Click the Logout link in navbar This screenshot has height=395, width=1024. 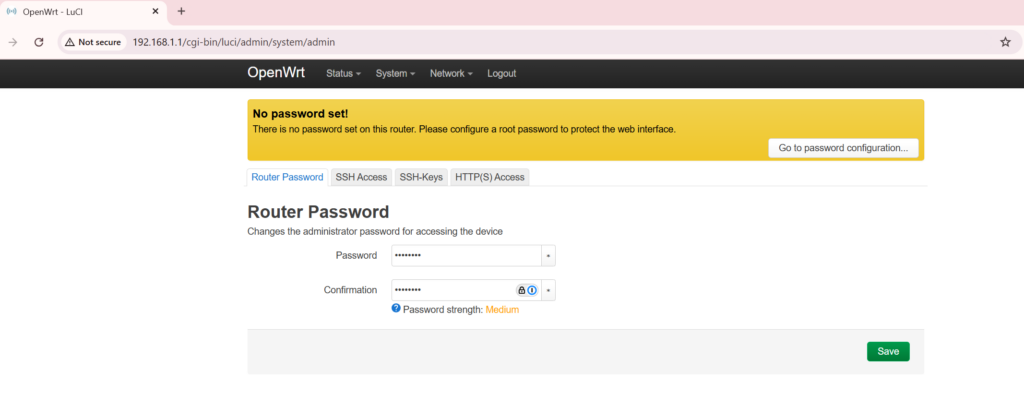pos(502,74)
